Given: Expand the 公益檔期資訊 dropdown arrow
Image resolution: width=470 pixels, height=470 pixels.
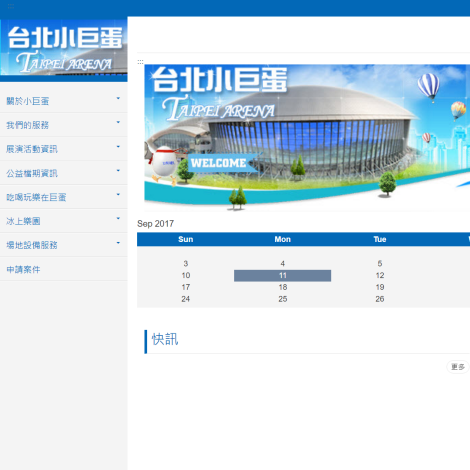Looking at the screenshot, I should pyautogui.click(x=118, y=171).
